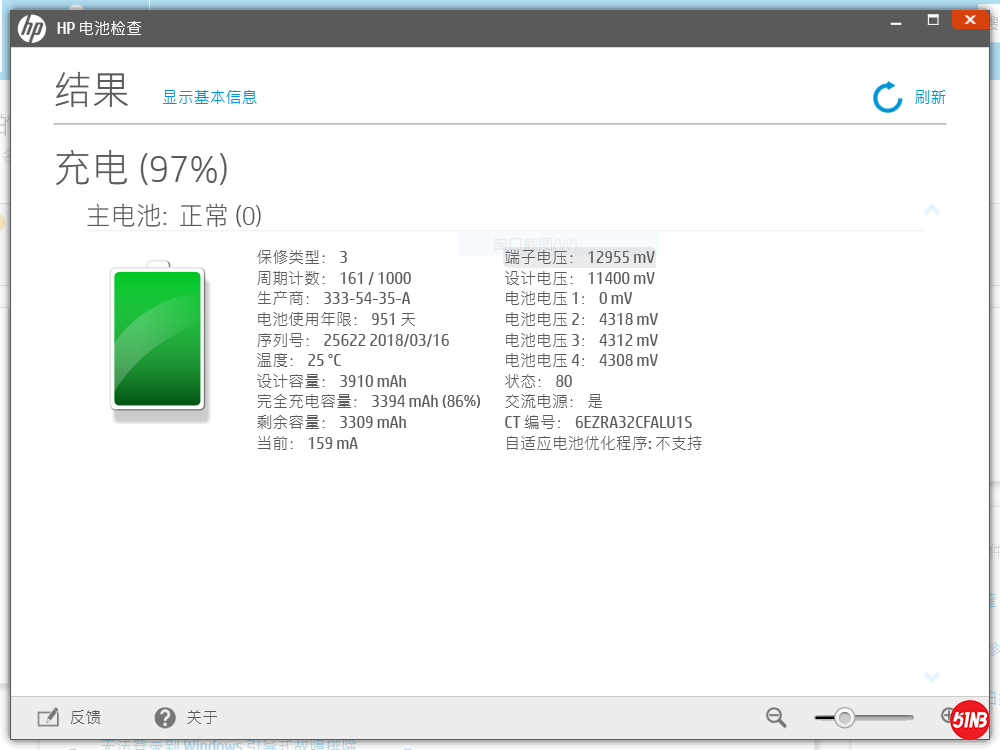Open the 显示基本信息 link

[x=210, y=97]
